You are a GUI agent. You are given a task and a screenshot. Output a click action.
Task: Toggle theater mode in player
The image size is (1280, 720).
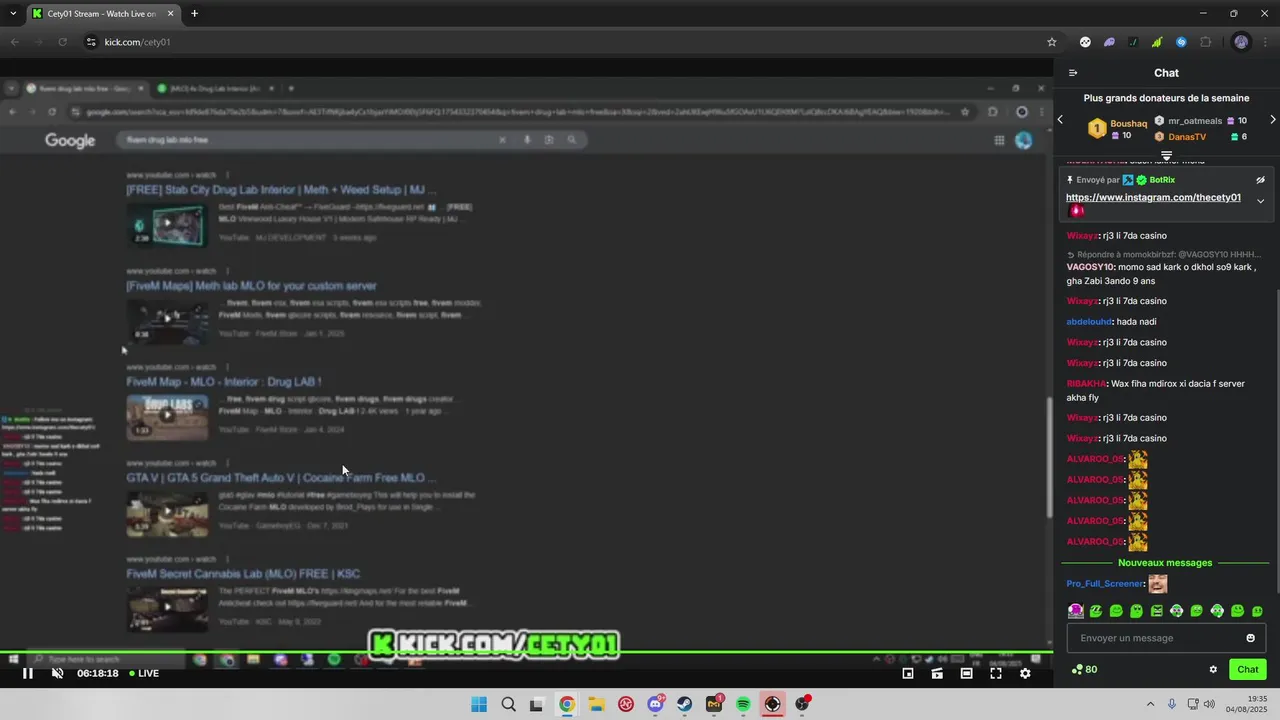[x=966, y=673]
